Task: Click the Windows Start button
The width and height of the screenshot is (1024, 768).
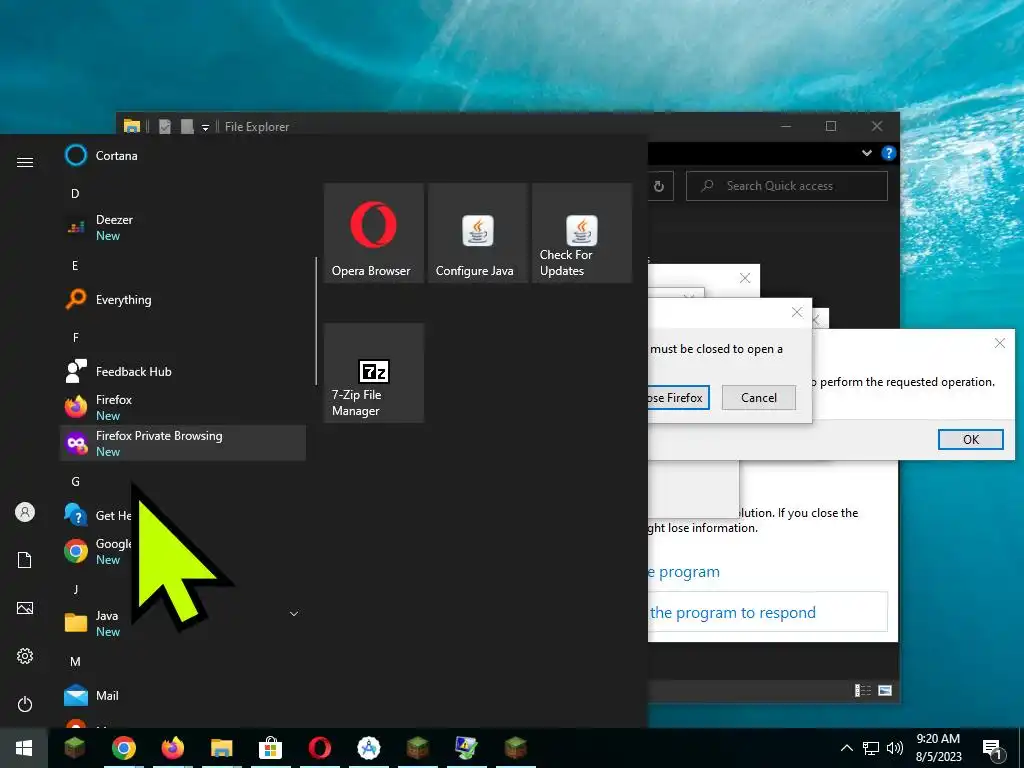Action: click(24, 748)
